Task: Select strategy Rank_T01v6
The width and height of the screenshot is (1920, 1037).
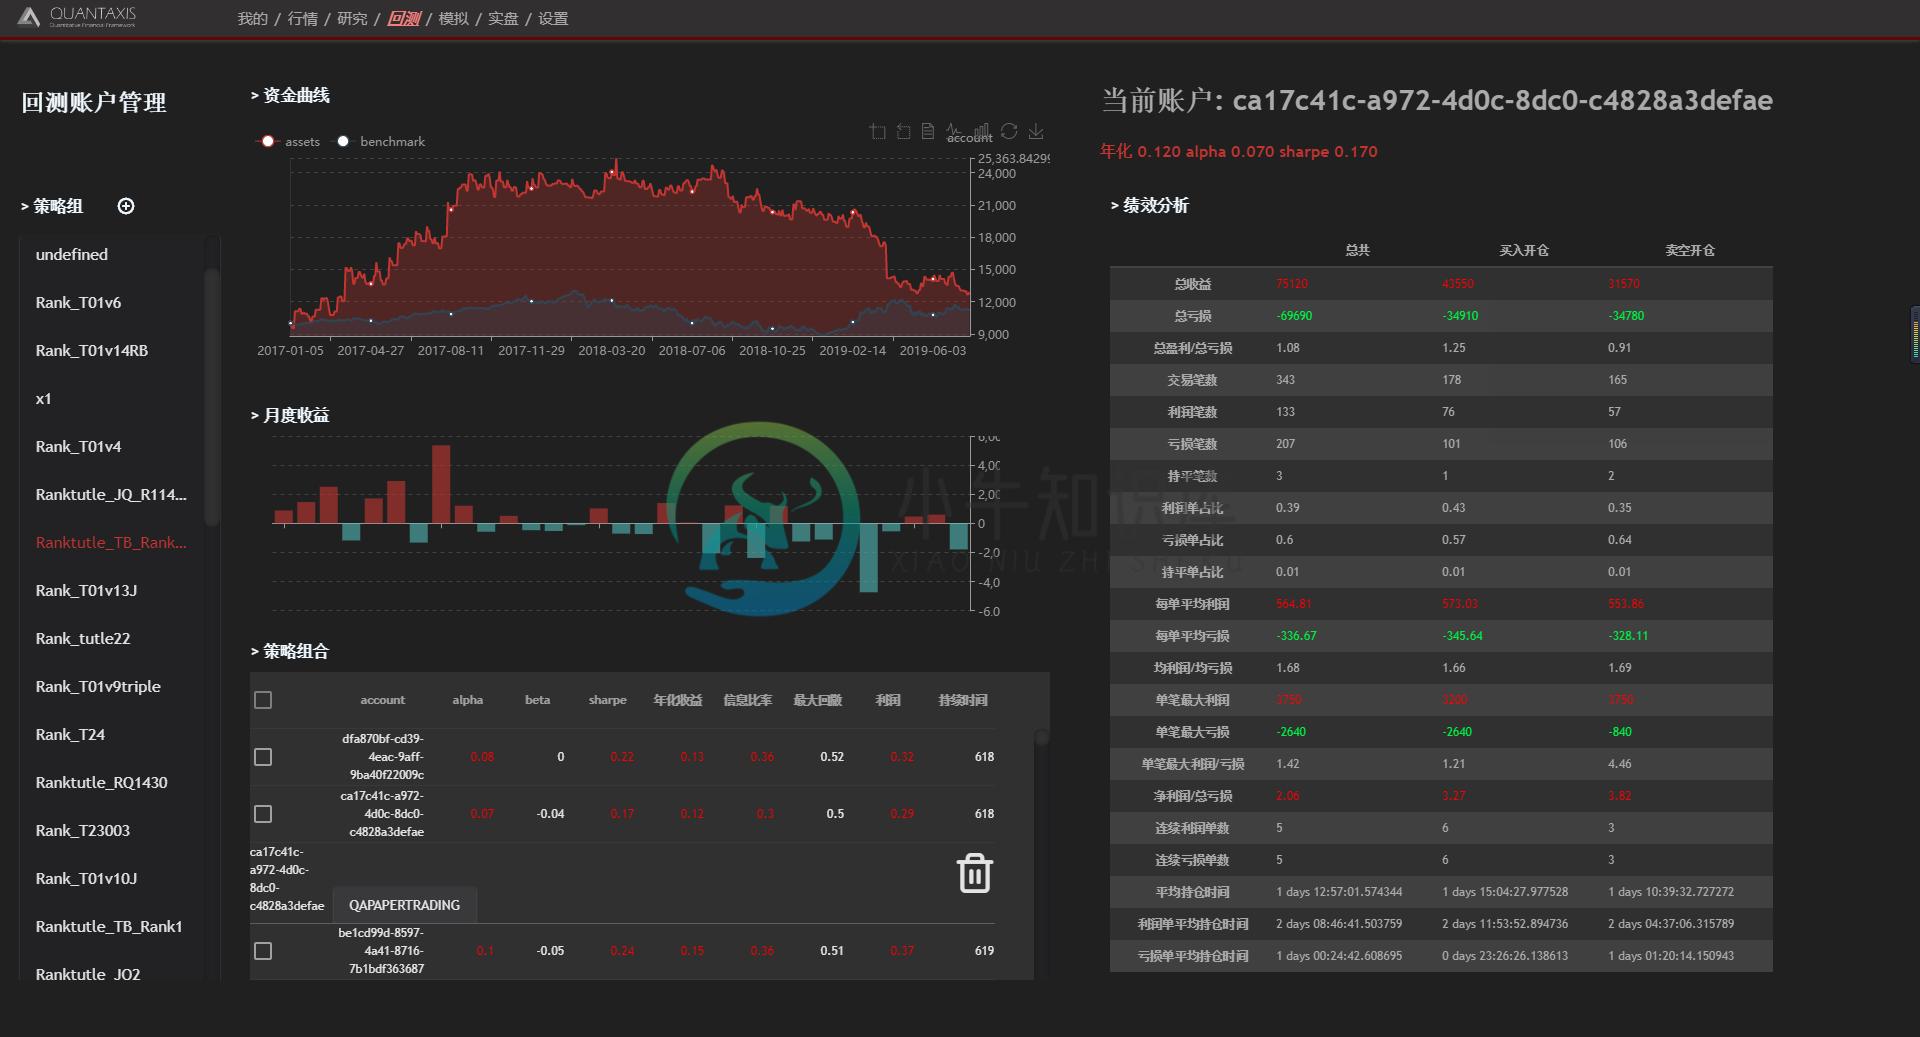Action: pos(78,303)
